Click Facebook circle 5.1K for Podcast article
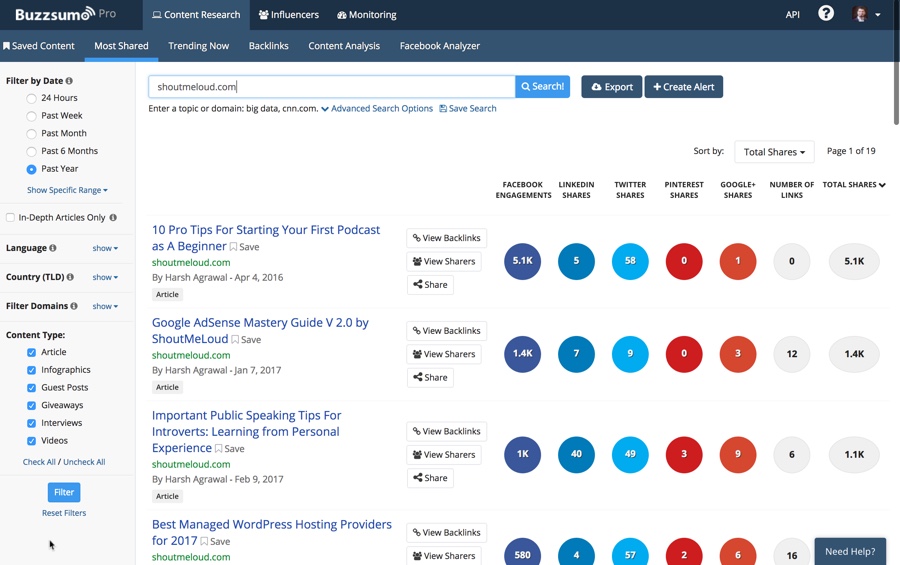The height and width of the screenshot is (565, 900). (x=522, y=261)
